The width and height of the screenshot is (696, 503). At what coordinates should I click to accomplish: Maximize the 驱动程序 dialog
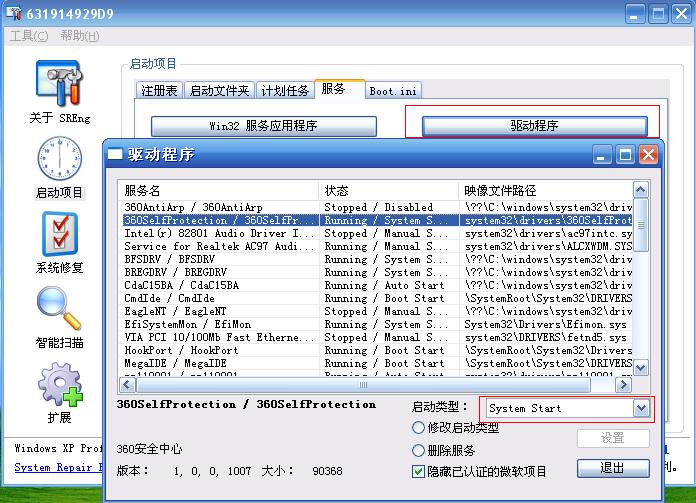tap(625, 155)
